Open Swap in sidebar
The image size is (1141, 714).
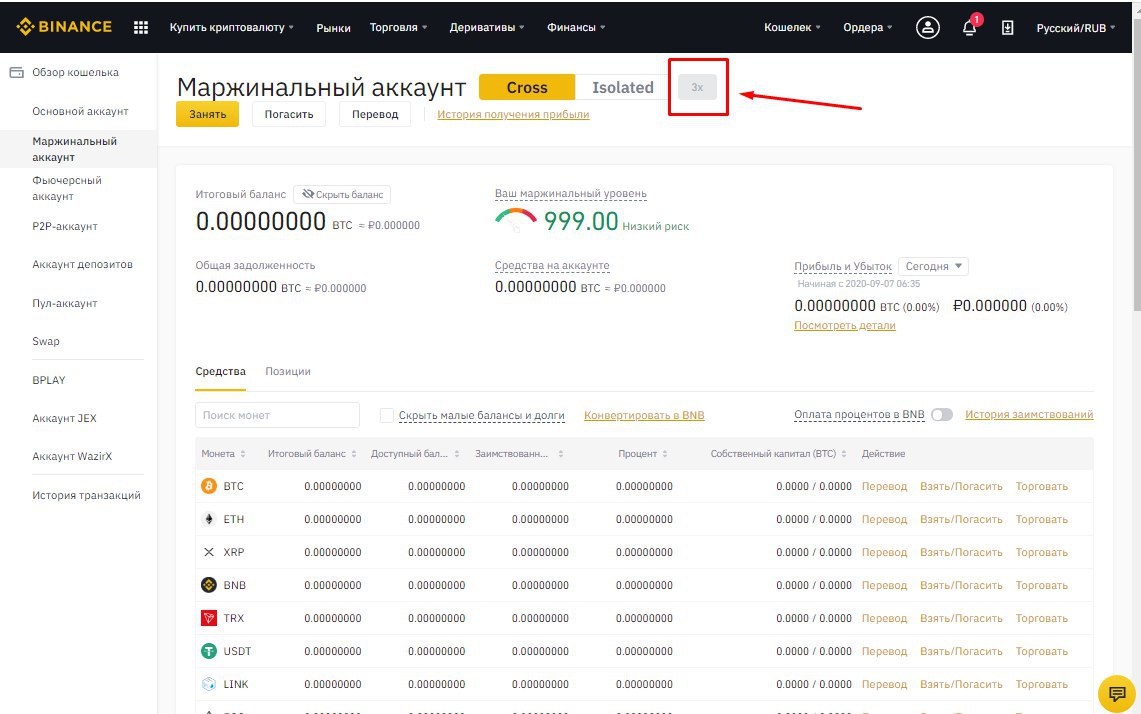[x=46, y=341]
